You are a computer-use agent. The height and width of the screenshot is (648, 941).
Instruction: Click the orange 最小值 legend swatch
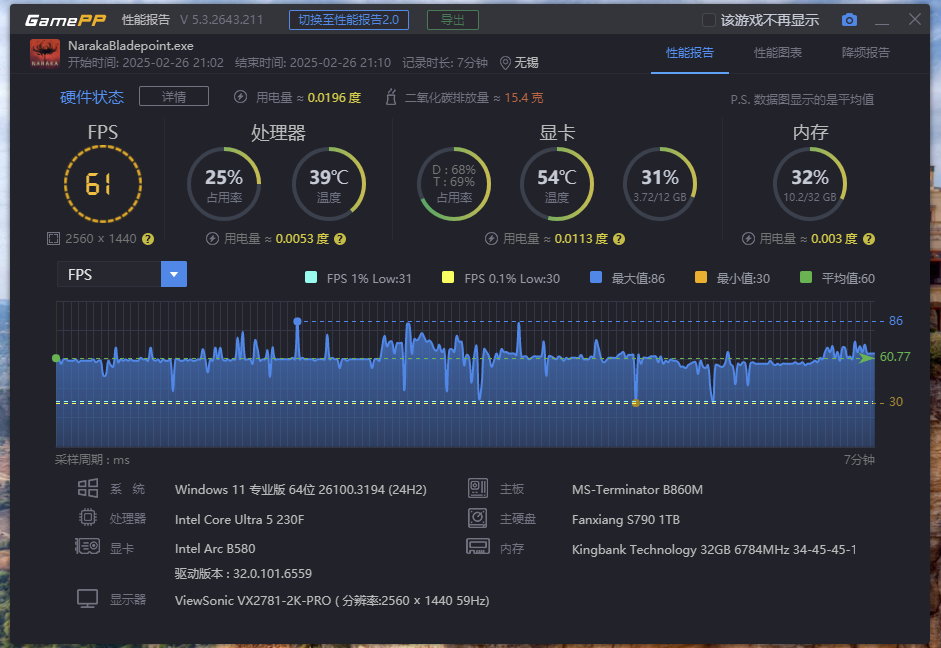(x=700, y=277)
